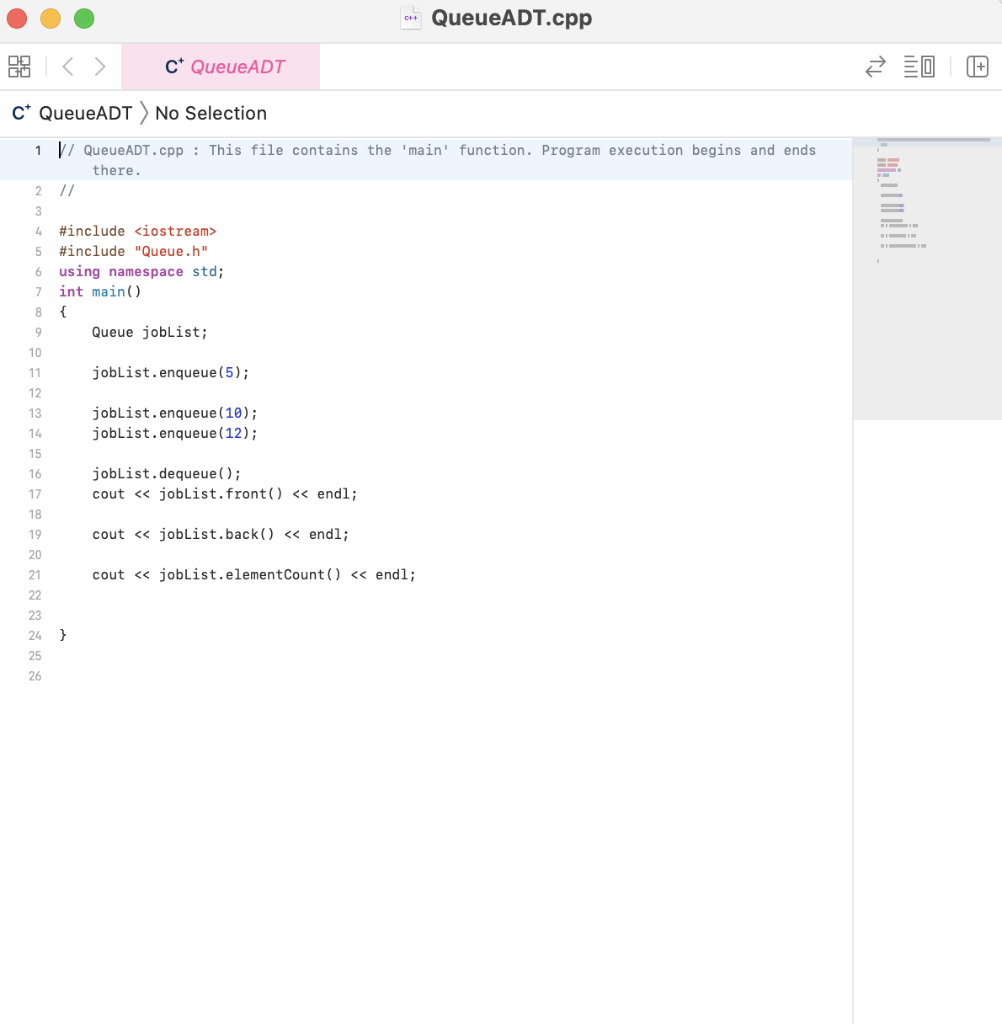1002x1024 pixels.
Task: Click line number 7 in the gutter
Action: (39, 292)
